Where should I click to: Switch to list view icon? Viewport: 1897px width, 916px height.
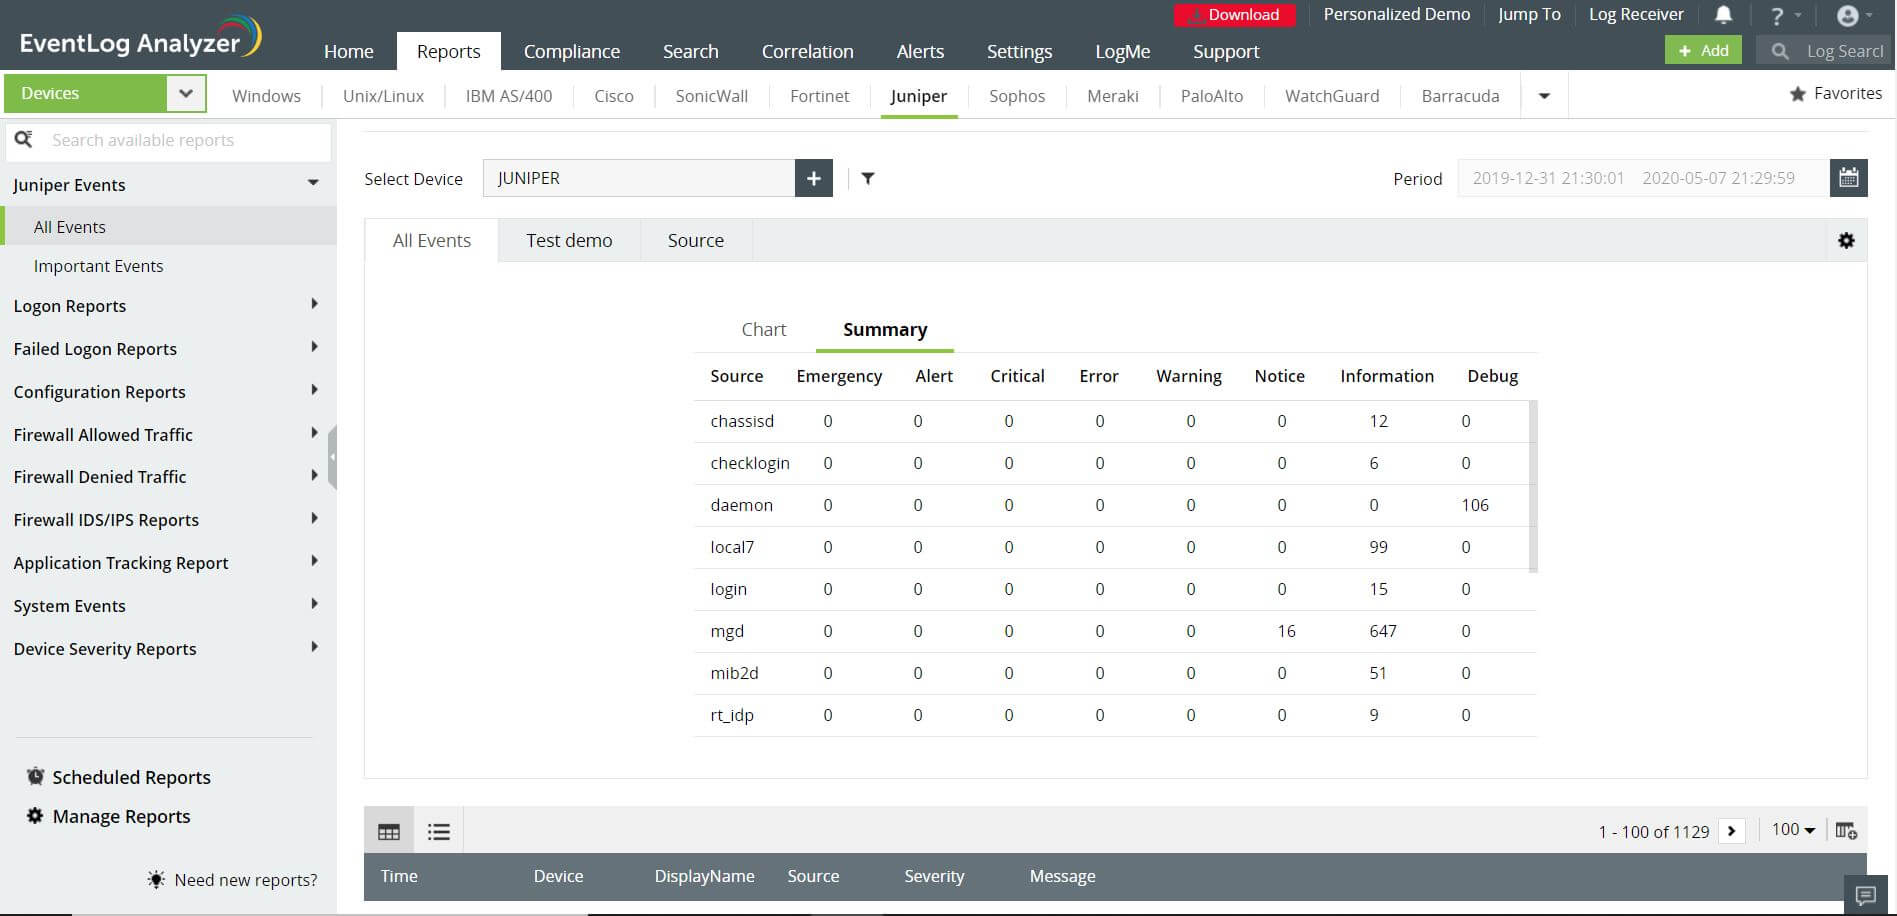(x=439, y=831)
